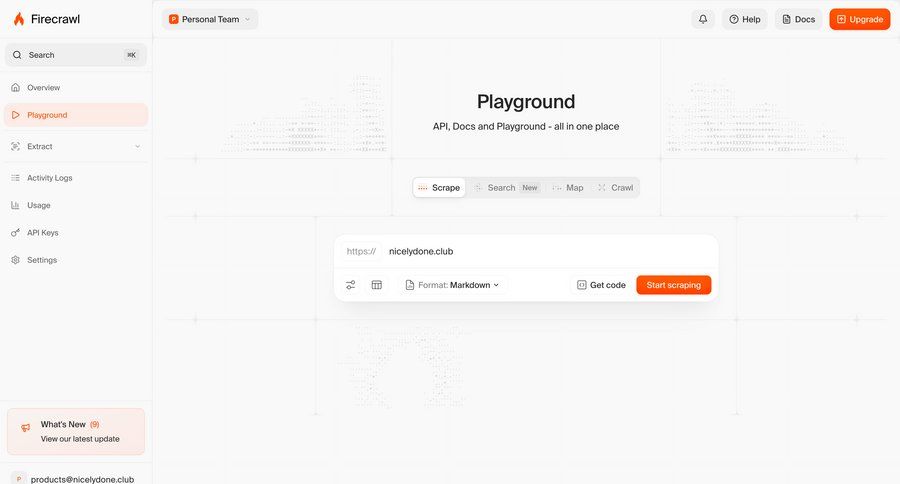Image resolution: width=900 pixels, height=484 pixels.
Task: Open Settings from the sidebar
Action: 41,260
